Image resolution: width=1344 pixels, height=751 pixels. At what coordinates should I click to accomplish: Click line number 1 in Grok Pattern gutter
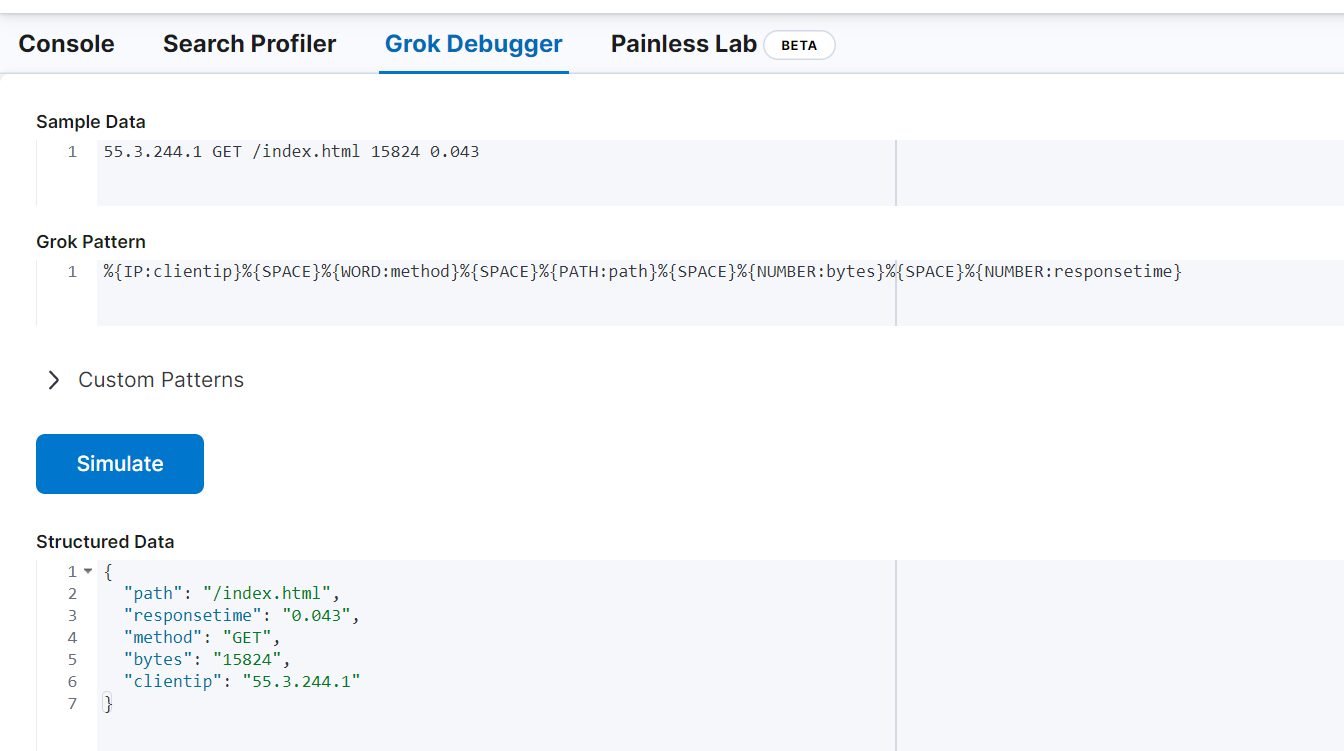pos(72,272)
